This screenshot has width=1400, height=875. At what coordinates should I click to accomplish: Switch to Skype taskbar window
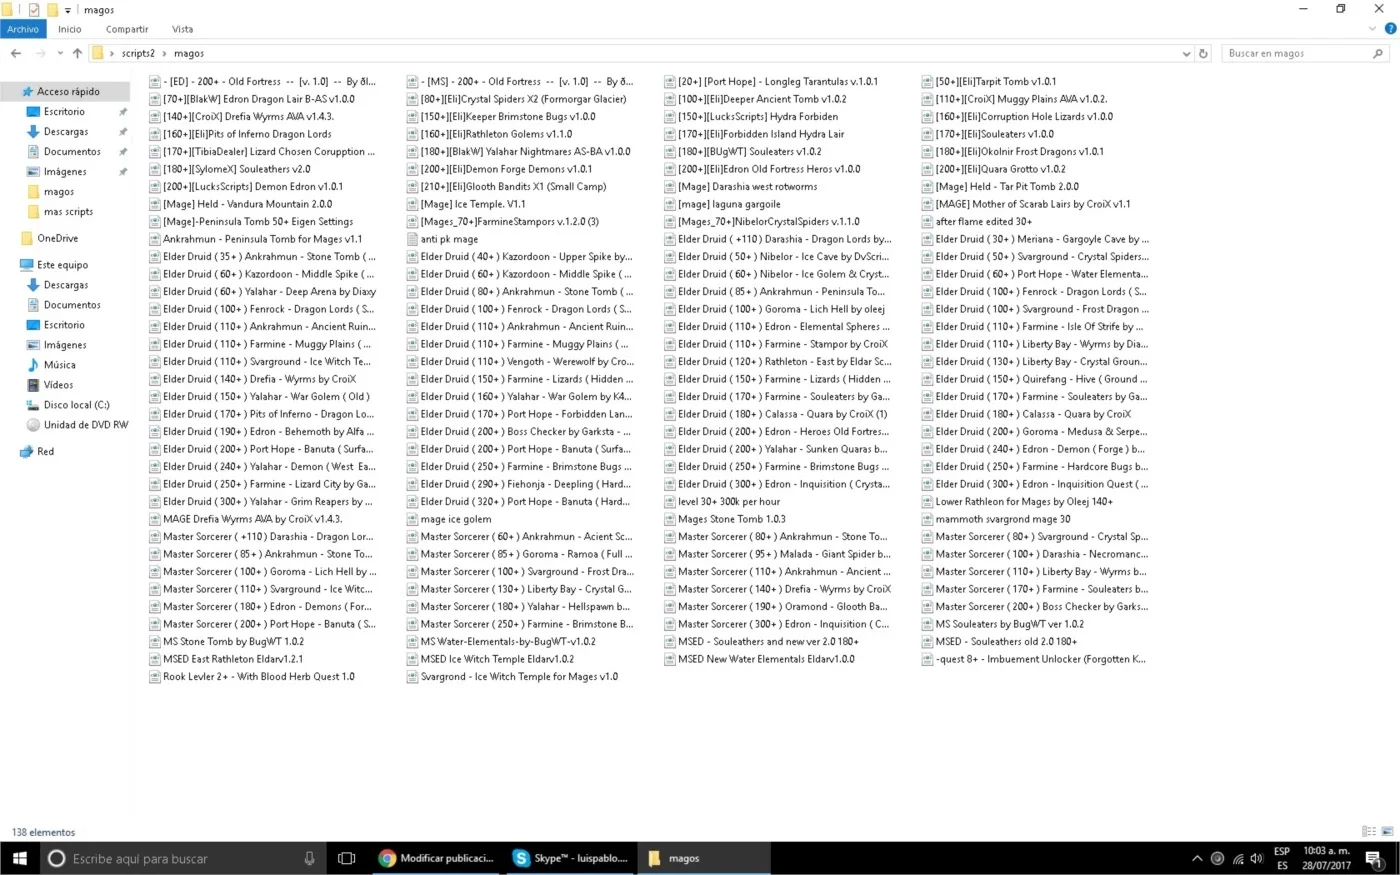coord(570,858)
